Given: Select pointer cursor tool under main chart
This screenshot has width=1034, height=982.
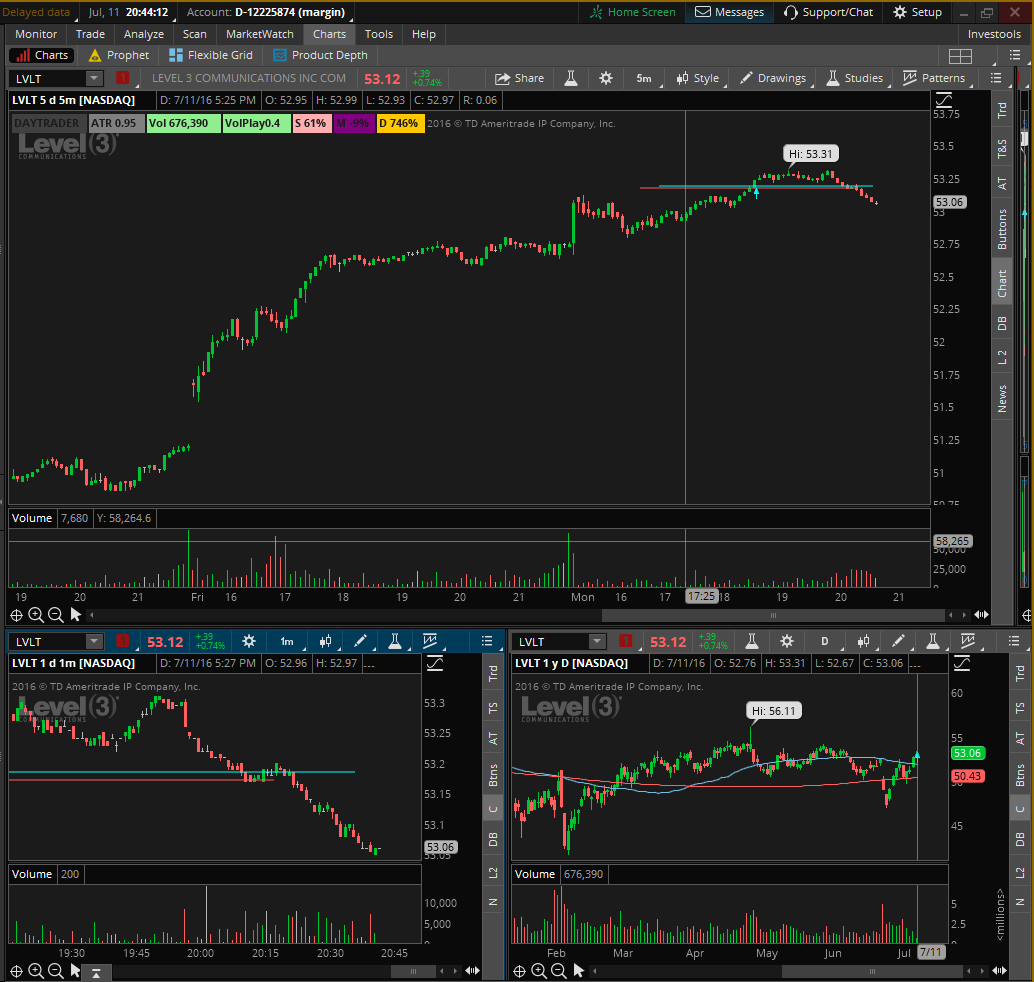Looking at the screenshot, I should pos(76,615).
